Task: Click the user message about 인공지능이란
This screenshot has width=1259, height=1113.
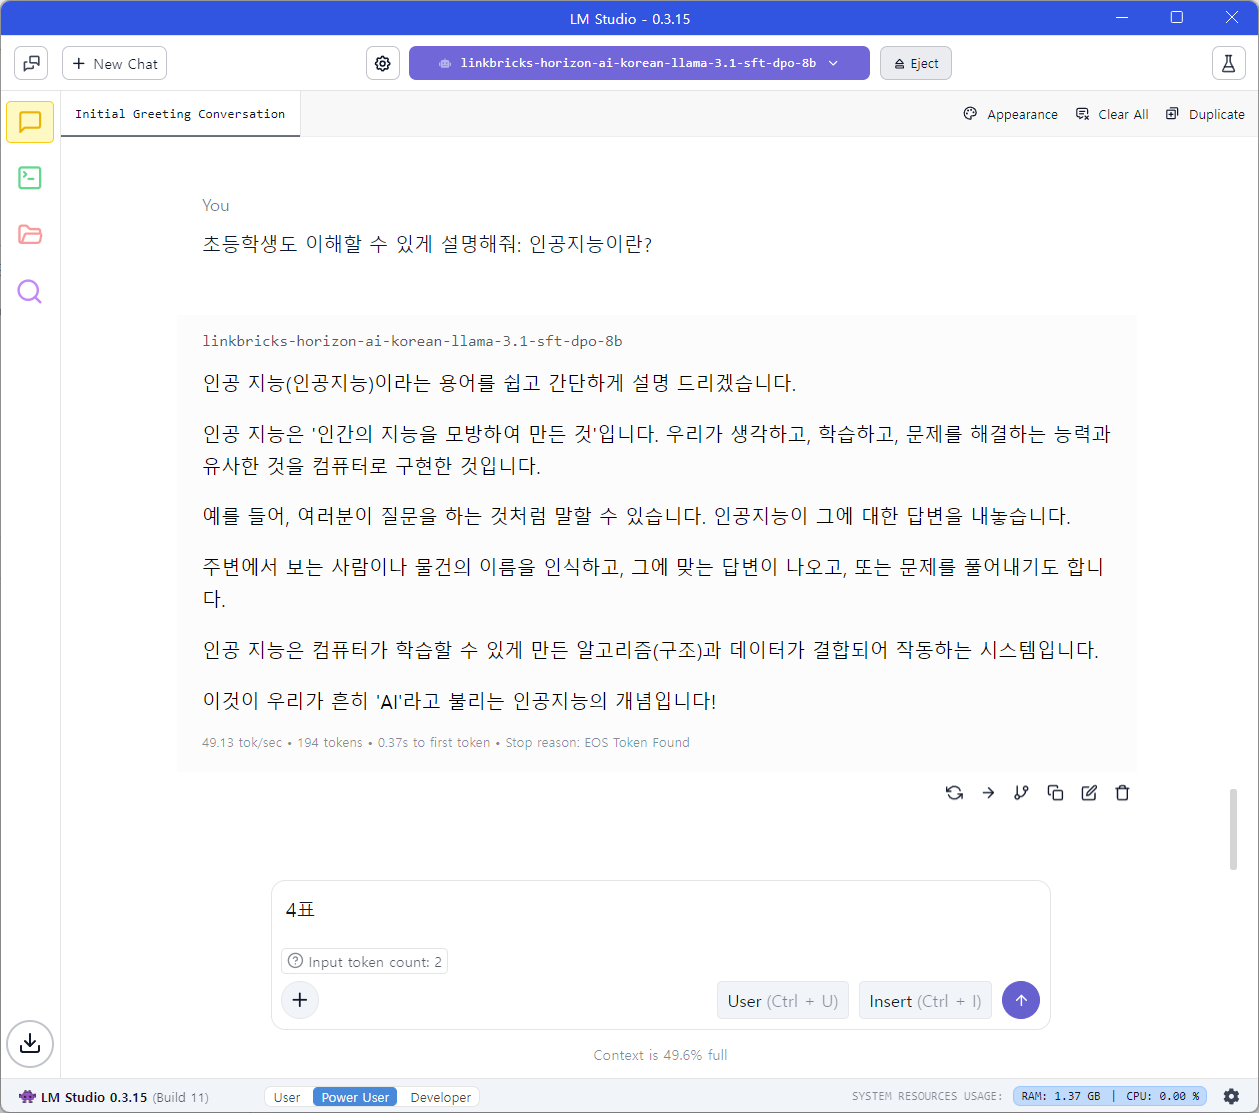Action: click(x=427, y=244)
